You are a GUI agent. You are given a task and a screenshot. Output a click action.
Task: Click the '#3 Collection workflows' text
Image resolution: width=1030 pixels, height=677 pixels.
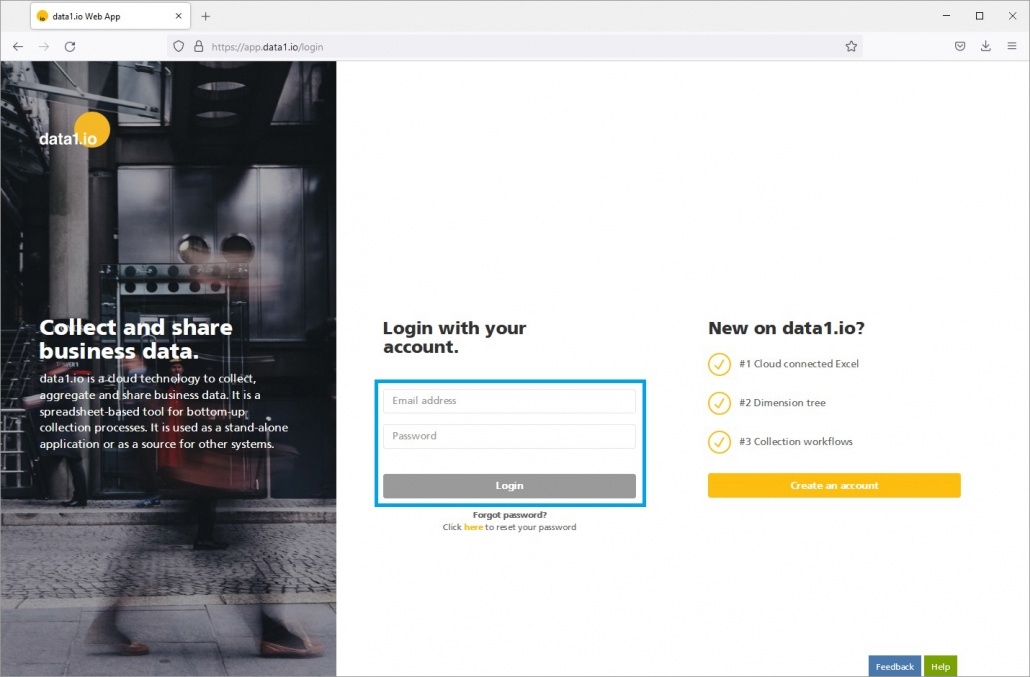pos(795,442)
